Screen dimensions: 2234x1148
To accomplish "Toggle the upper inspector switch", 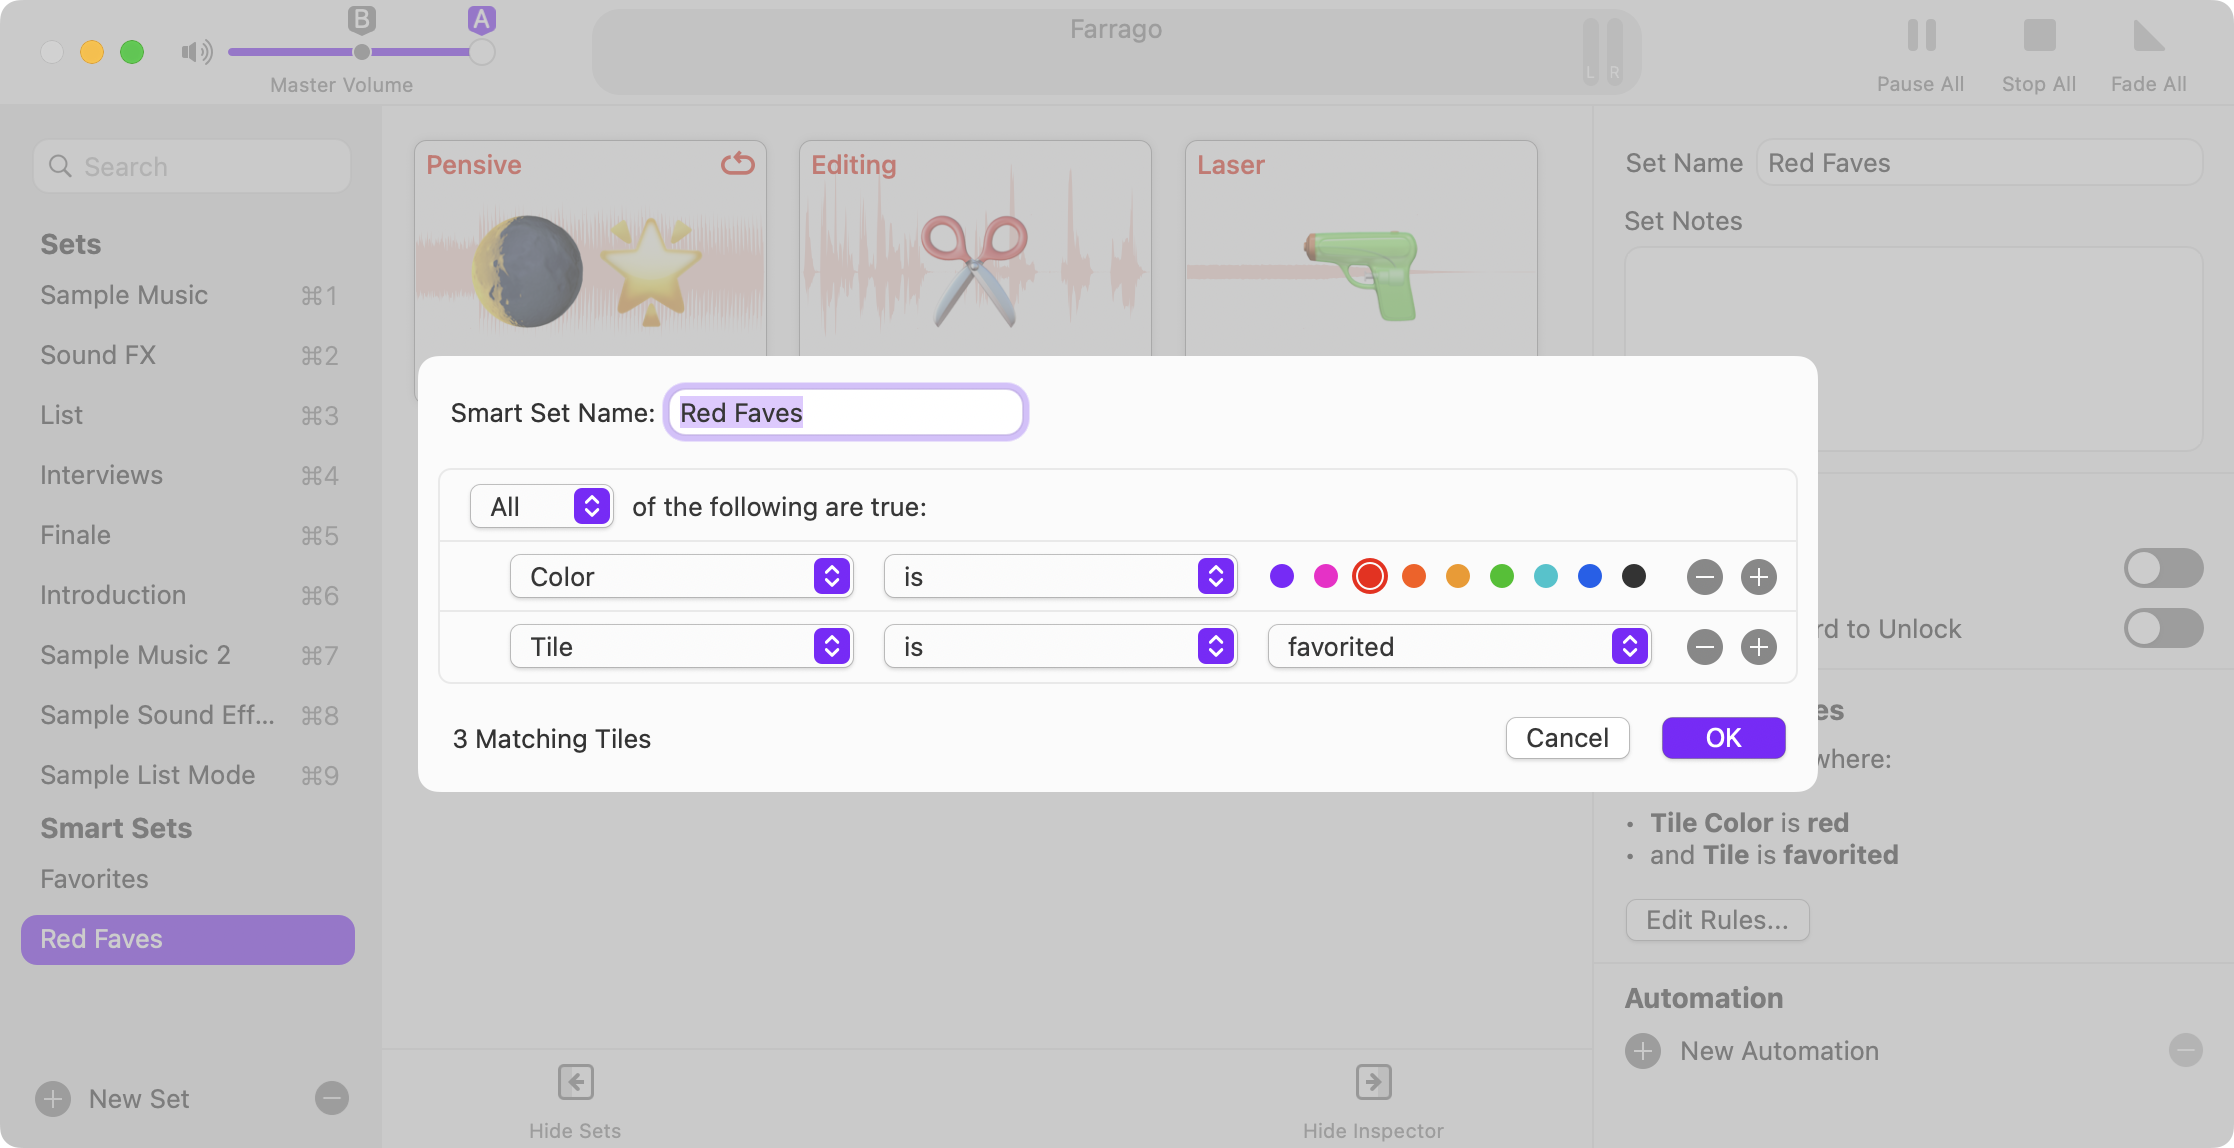I will click(x=2163, y=568).
